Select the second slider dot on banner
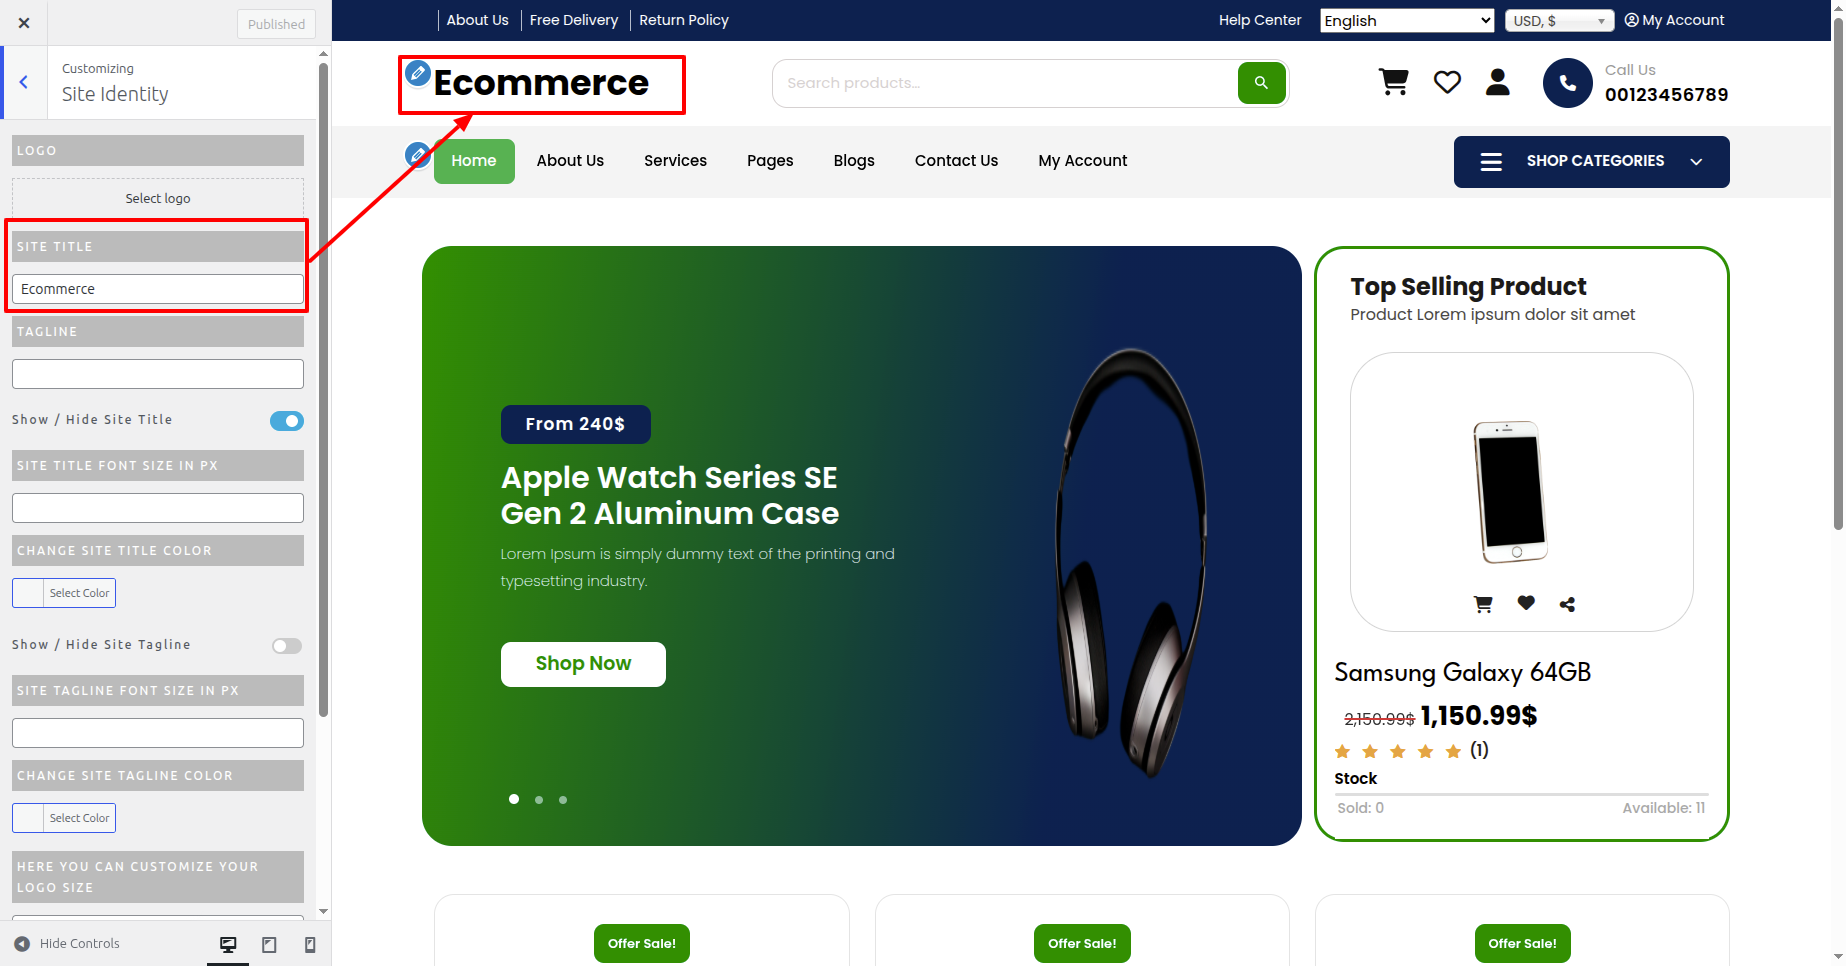This screenshot has width=1846, height=966. tap(539, 800)
